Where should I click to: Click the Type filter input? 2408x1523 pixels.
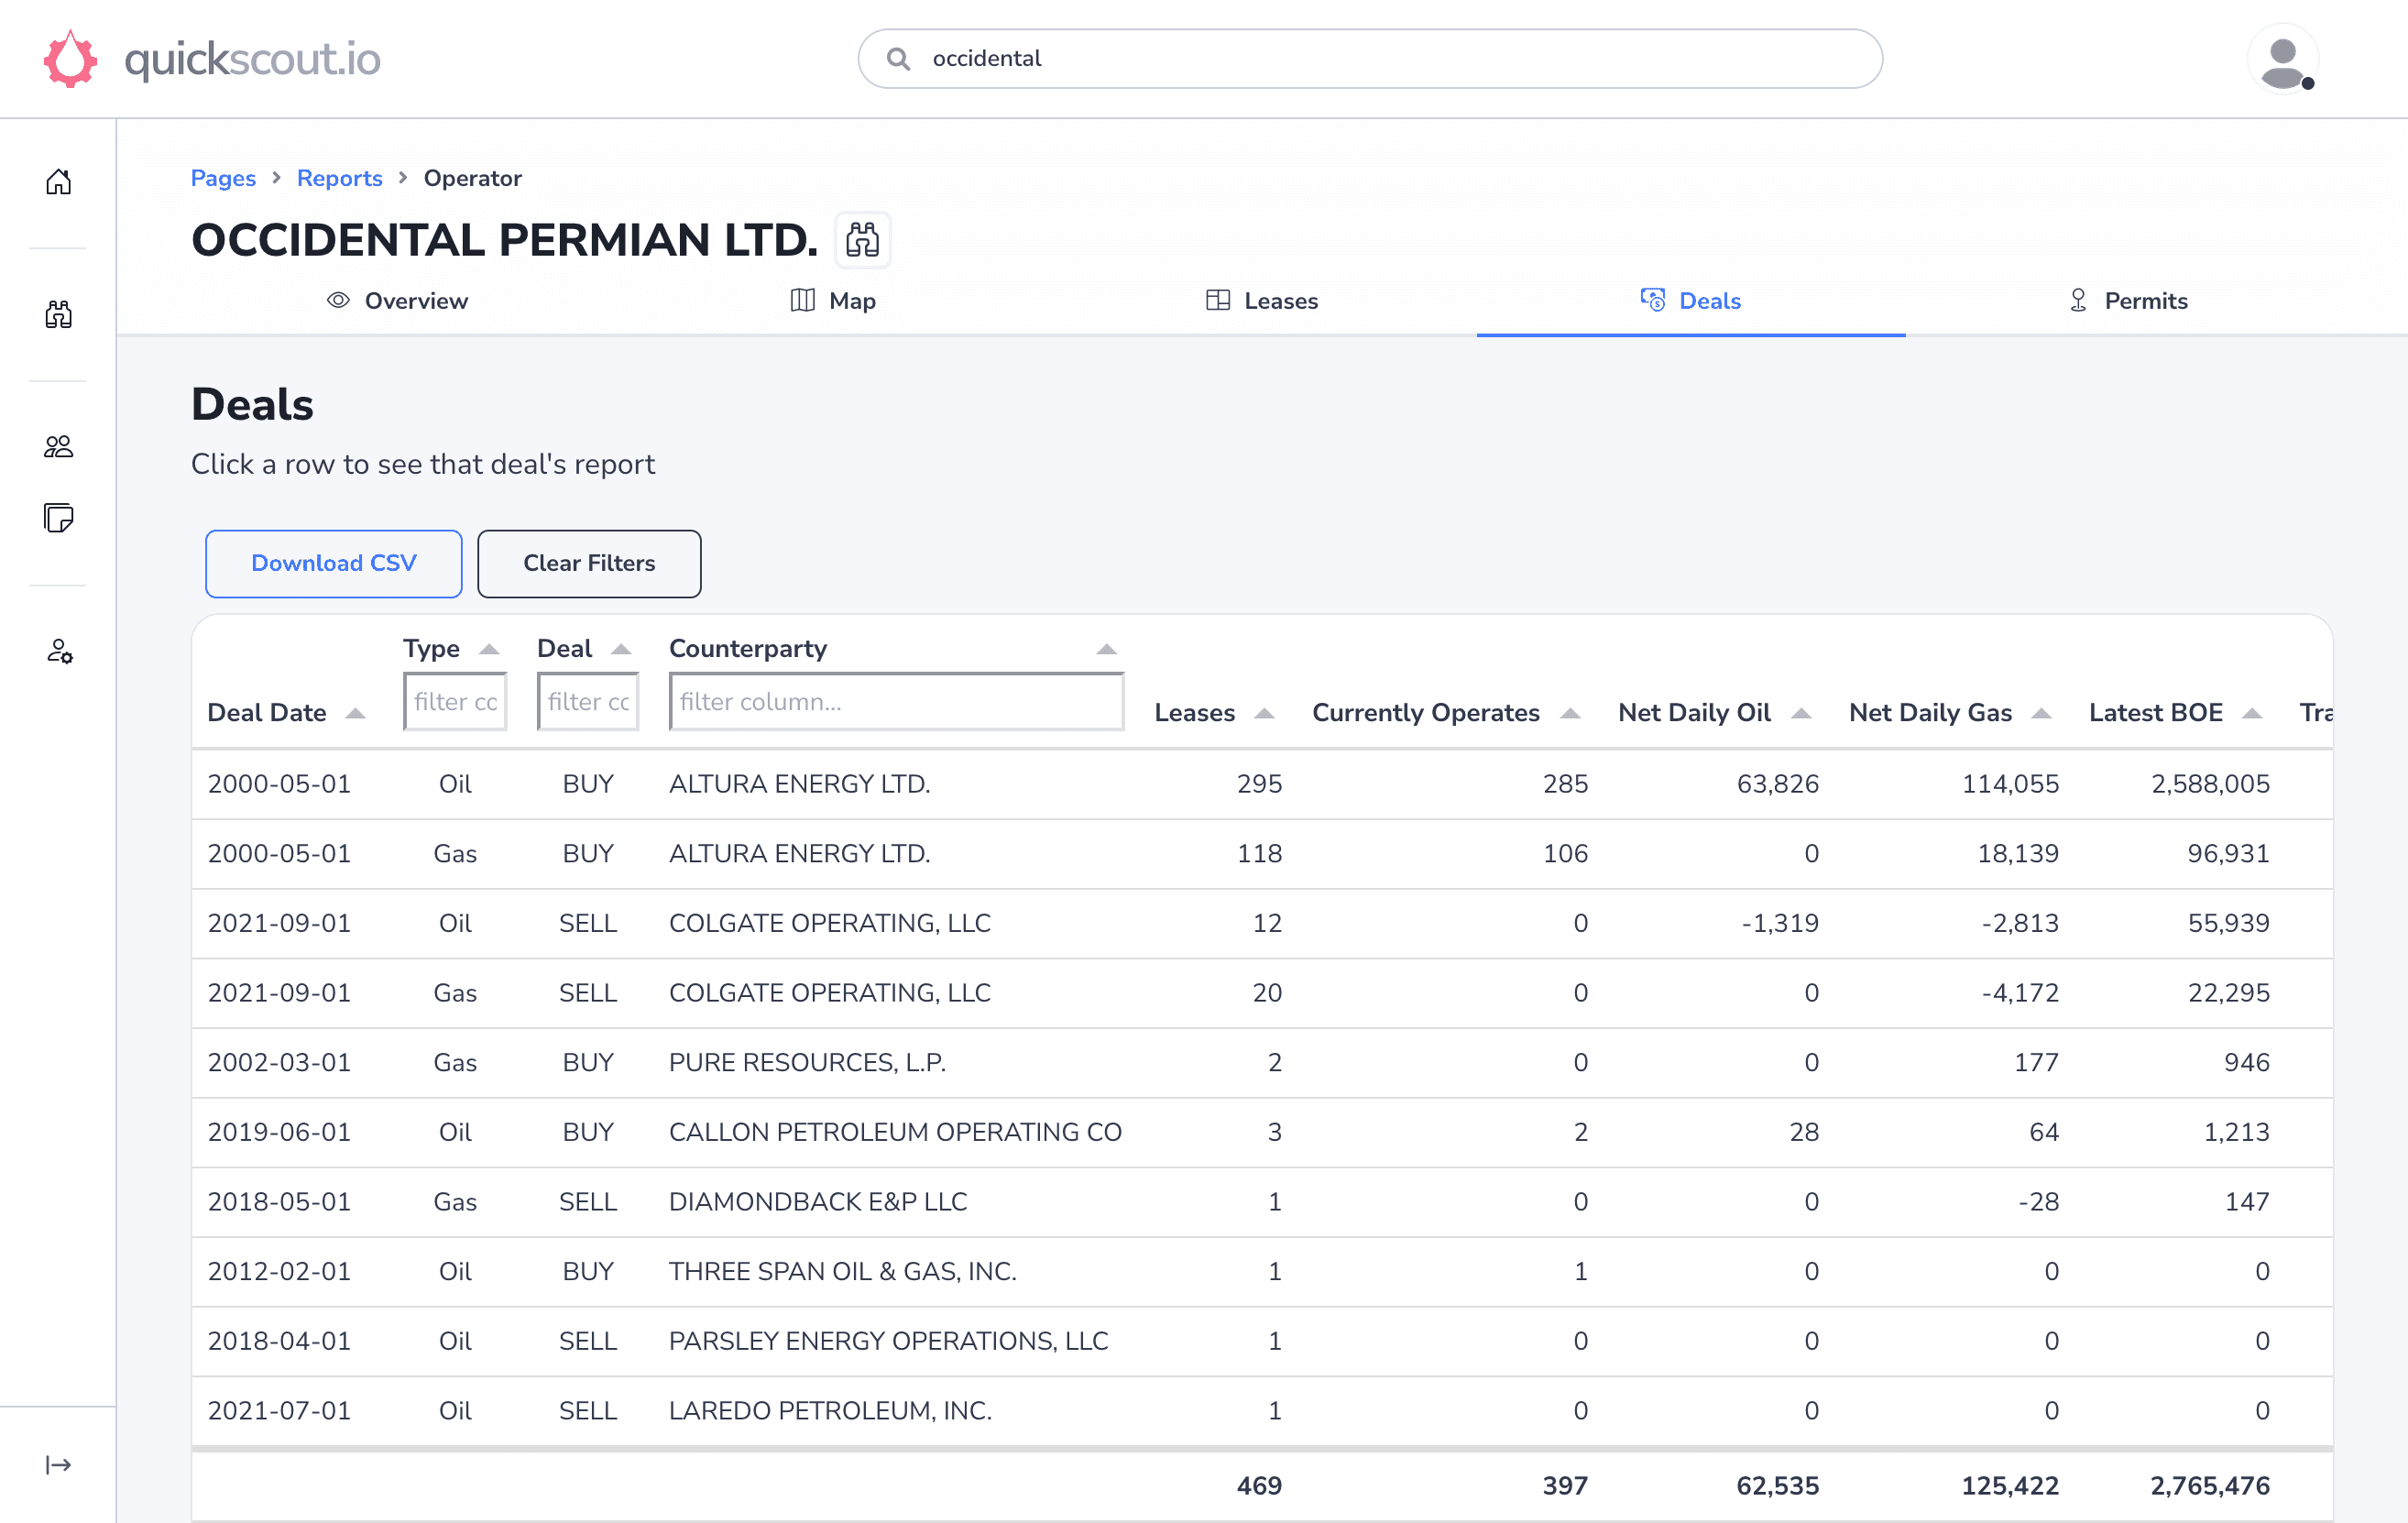pos(455,702)
